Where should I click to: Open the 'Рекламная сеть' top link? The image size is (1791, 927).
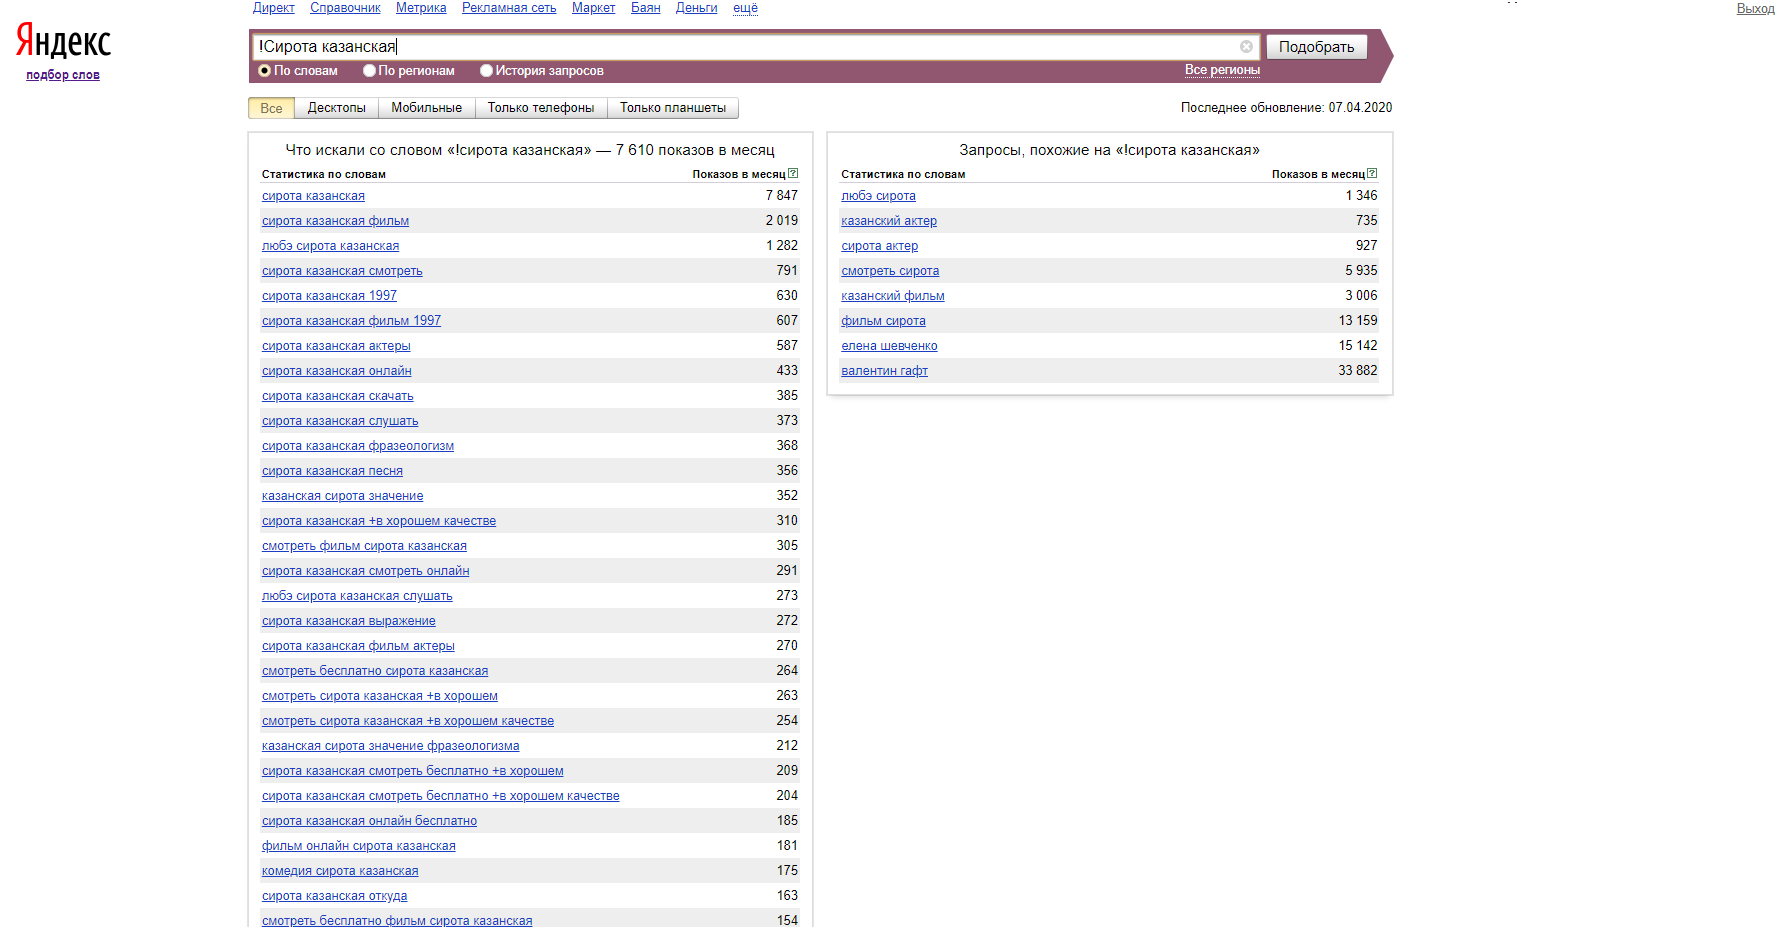[509, 8]
